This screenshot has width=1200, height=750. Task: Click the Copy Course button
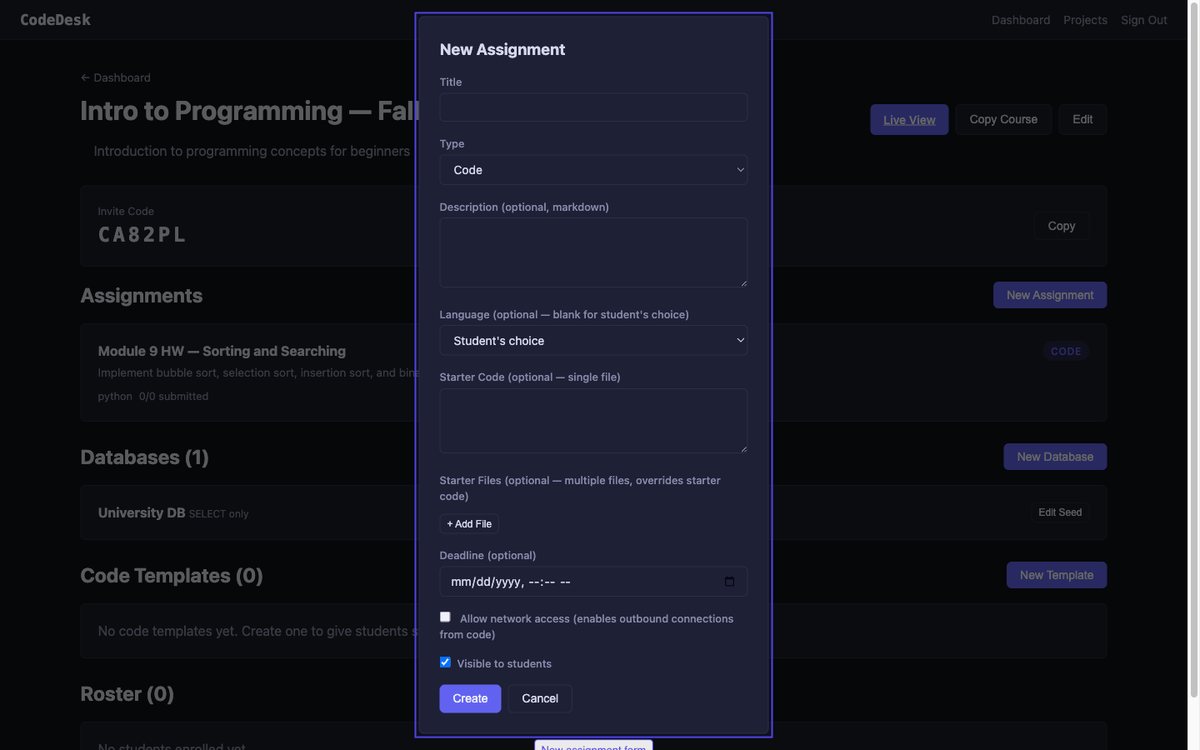pos(1003,120)
